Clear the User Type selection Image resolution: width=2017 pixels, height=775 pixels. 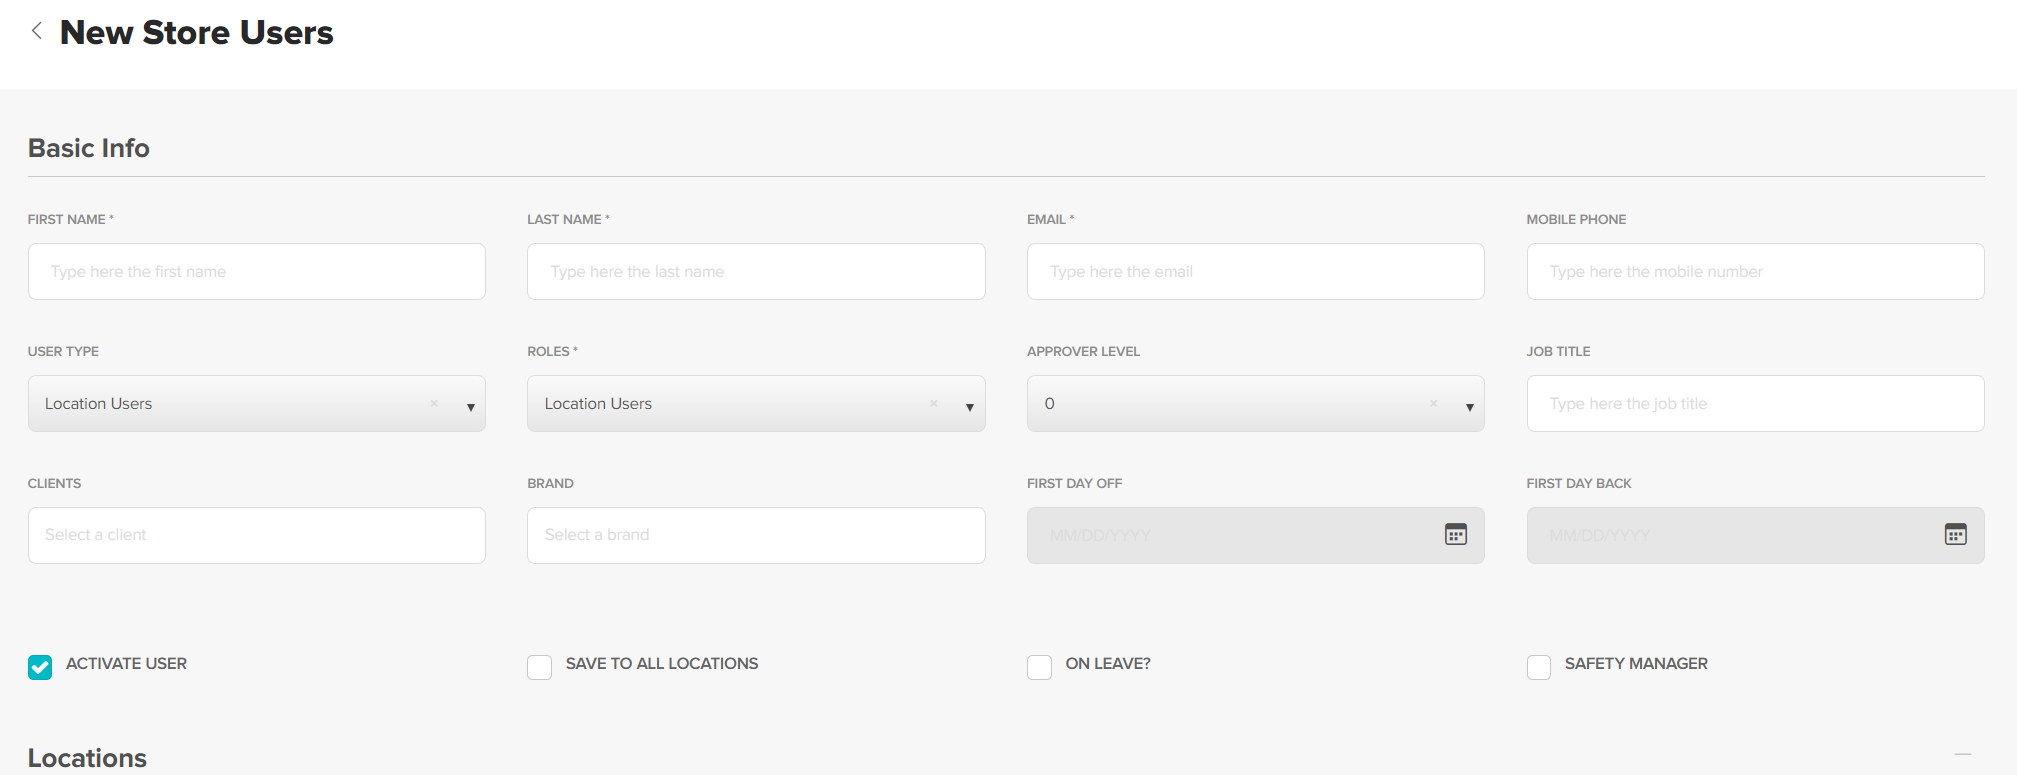coord(434,403)
